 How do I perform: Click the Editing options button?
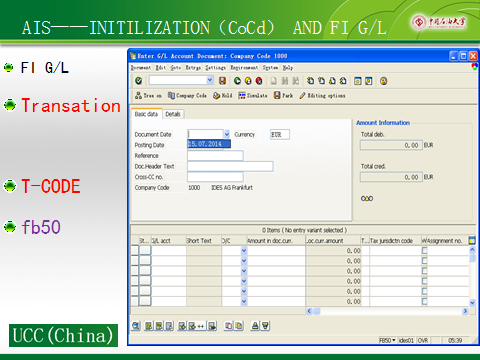point(322,96)
